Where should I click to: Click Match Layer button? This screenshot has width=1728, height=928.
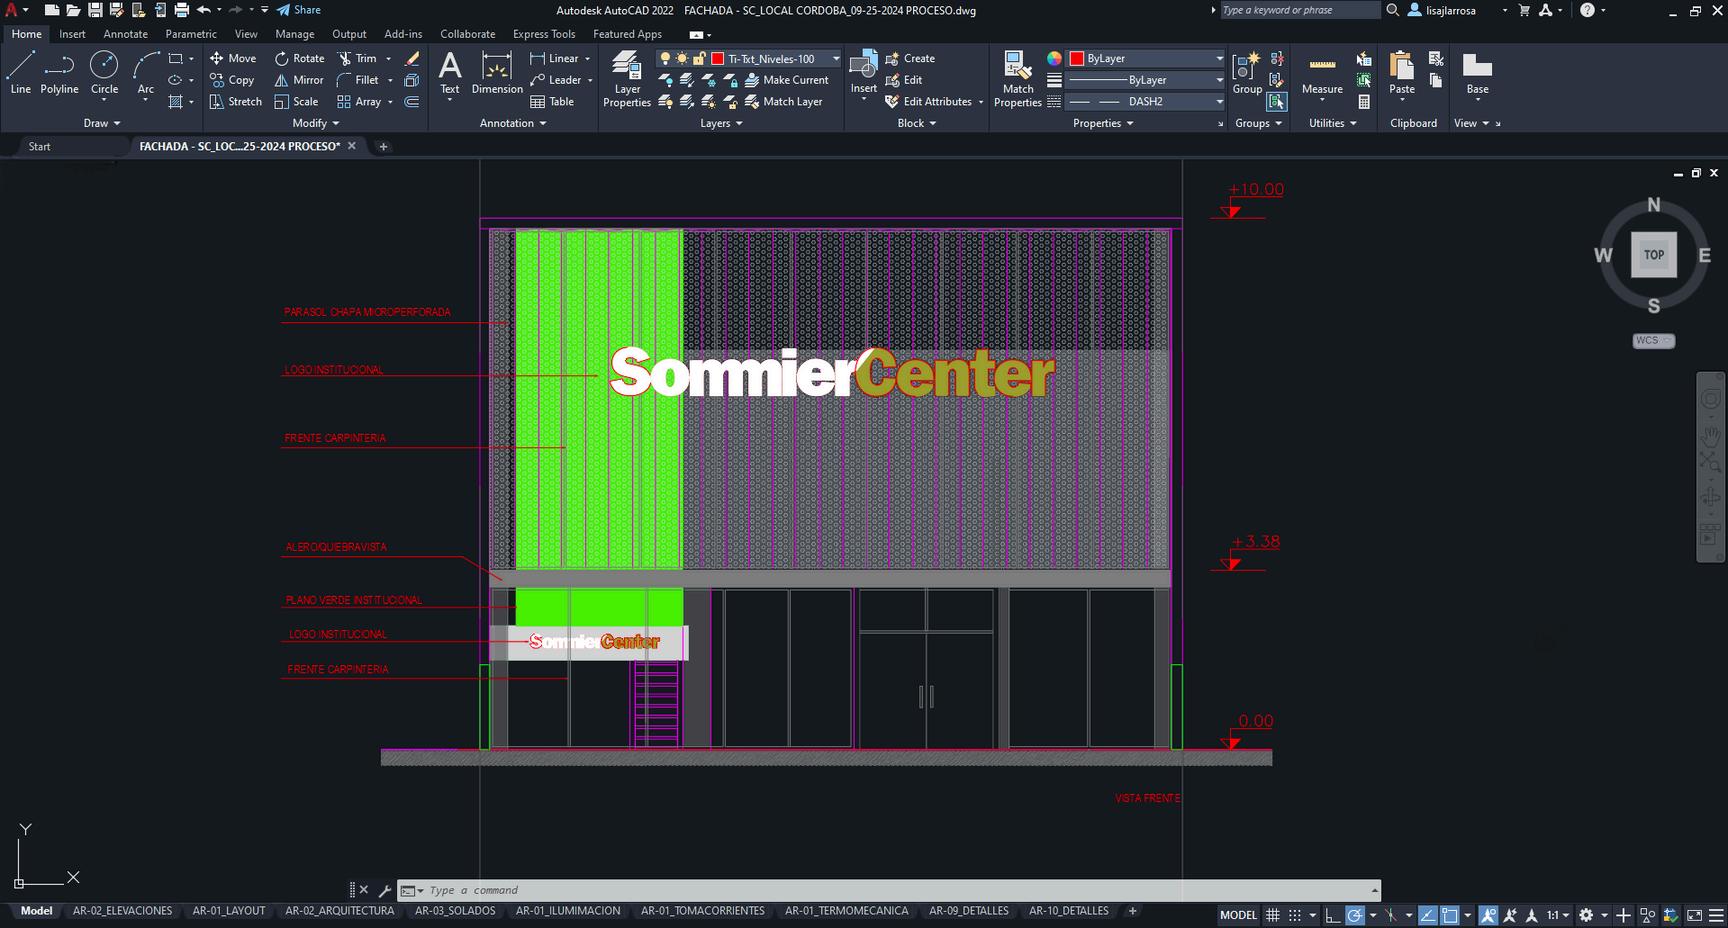click(x=784, y=102)
